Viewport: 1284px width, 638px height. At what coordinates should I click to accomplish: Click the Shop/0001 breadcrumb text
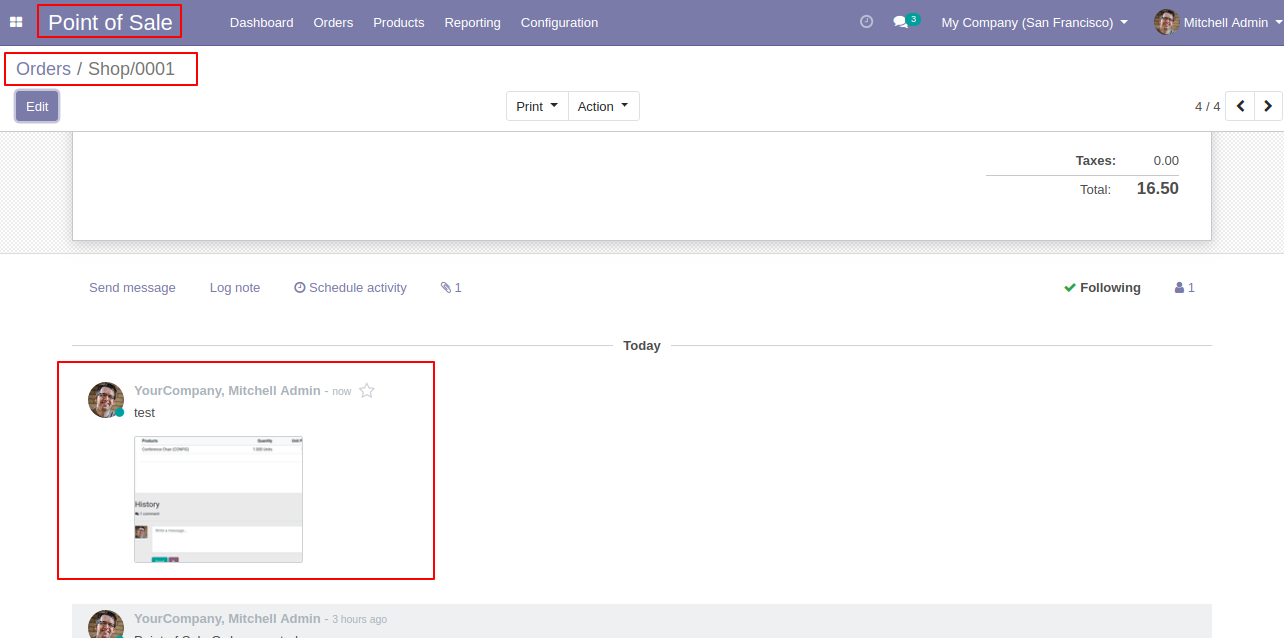click(x=131, y=69)
